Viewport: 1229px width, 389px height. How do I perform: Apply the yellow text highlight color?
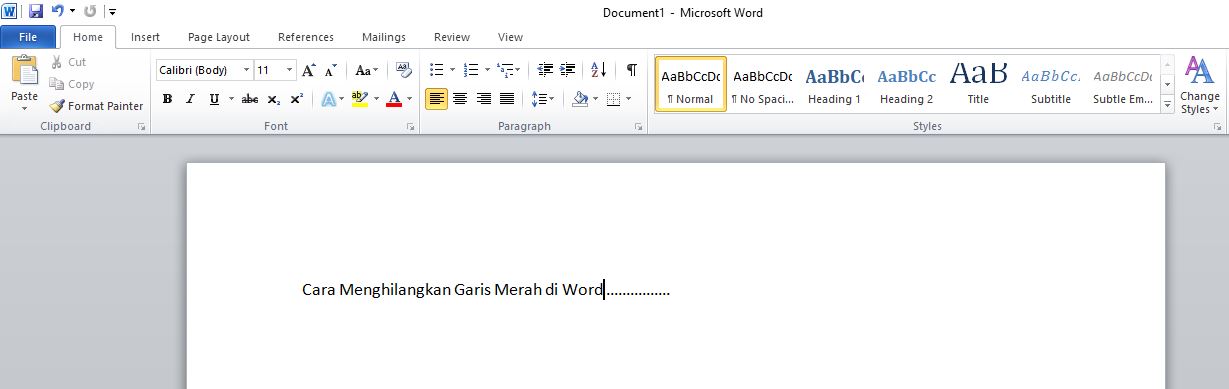click(360, 99)
